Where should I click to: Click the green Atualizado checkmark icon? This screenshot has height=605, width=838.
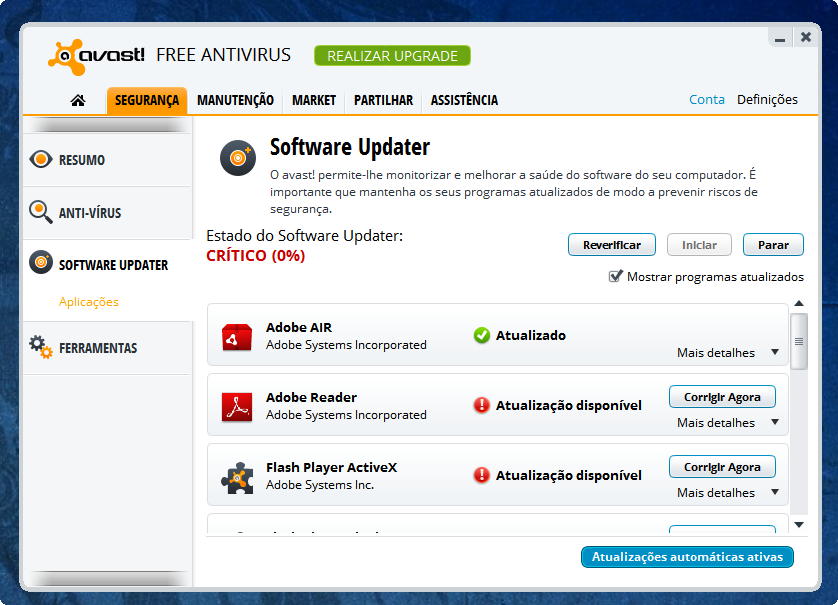pos(482,335)
